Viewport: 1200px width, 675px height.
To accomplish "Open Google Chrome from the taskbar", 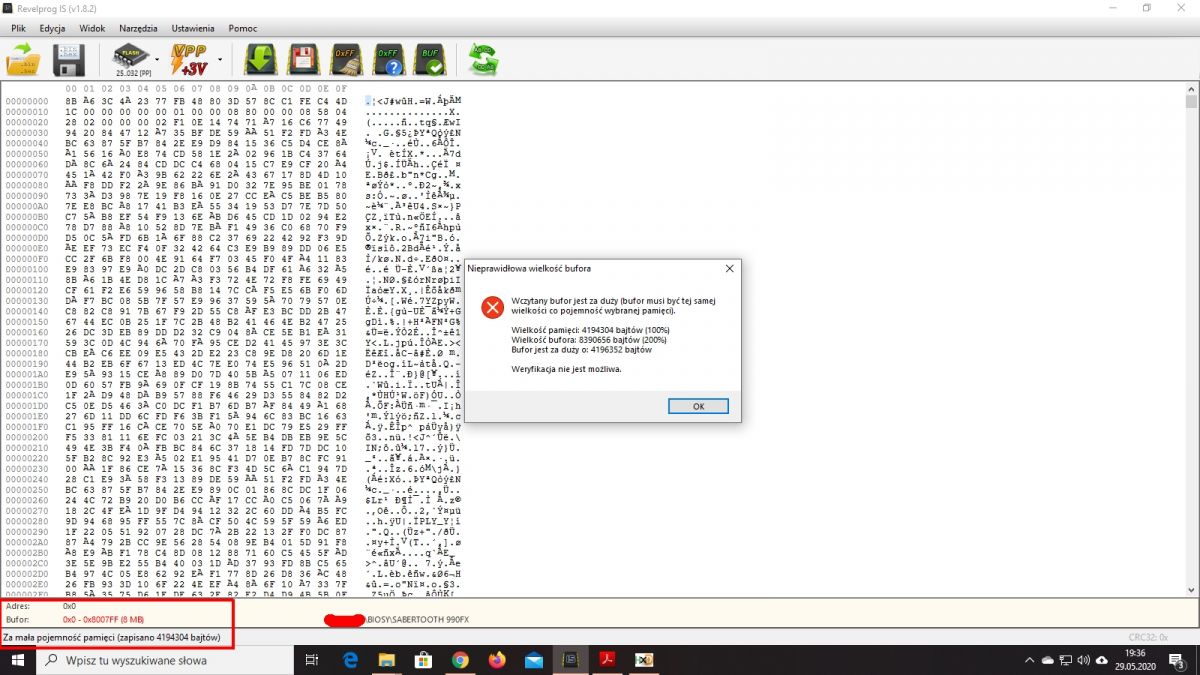I will click(x=460, y=660).
